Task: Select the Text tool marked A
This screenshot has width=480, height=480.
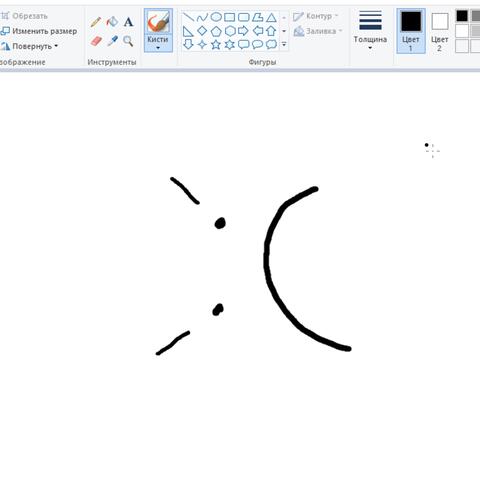Action: click(128, 22)
